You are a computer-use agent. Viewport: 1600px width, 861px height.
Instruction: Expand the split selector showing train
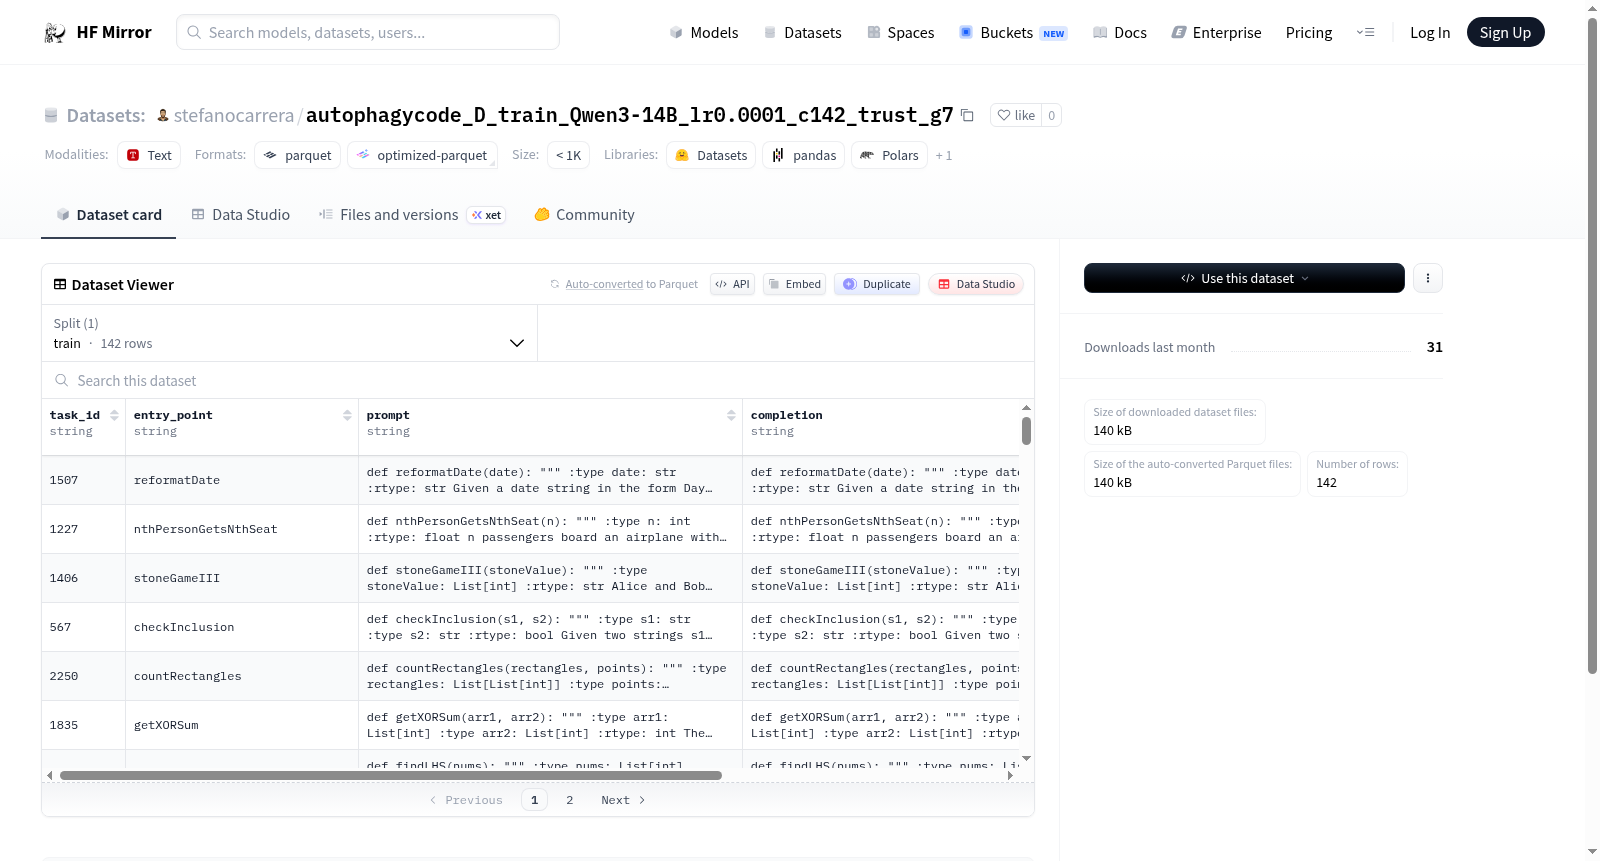pyautogui.click(x=289, y=333)
